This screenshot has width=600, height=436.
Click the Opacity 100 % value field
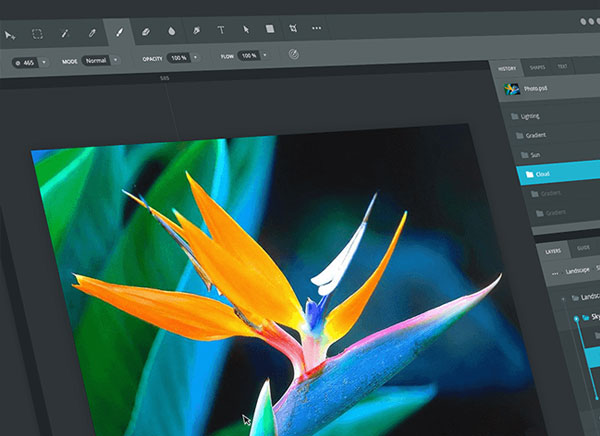(x=179, y=58)
